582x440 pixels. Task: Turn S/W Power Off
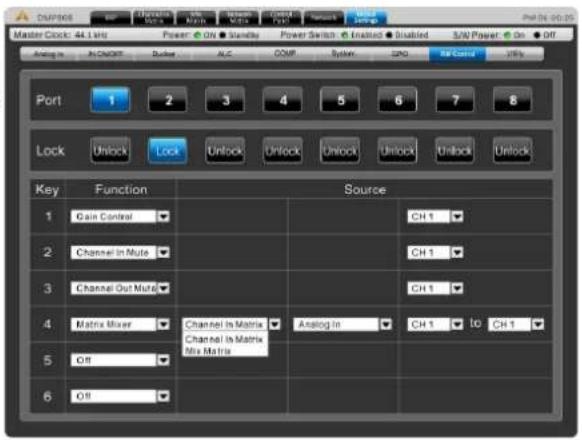click(537, 35)
